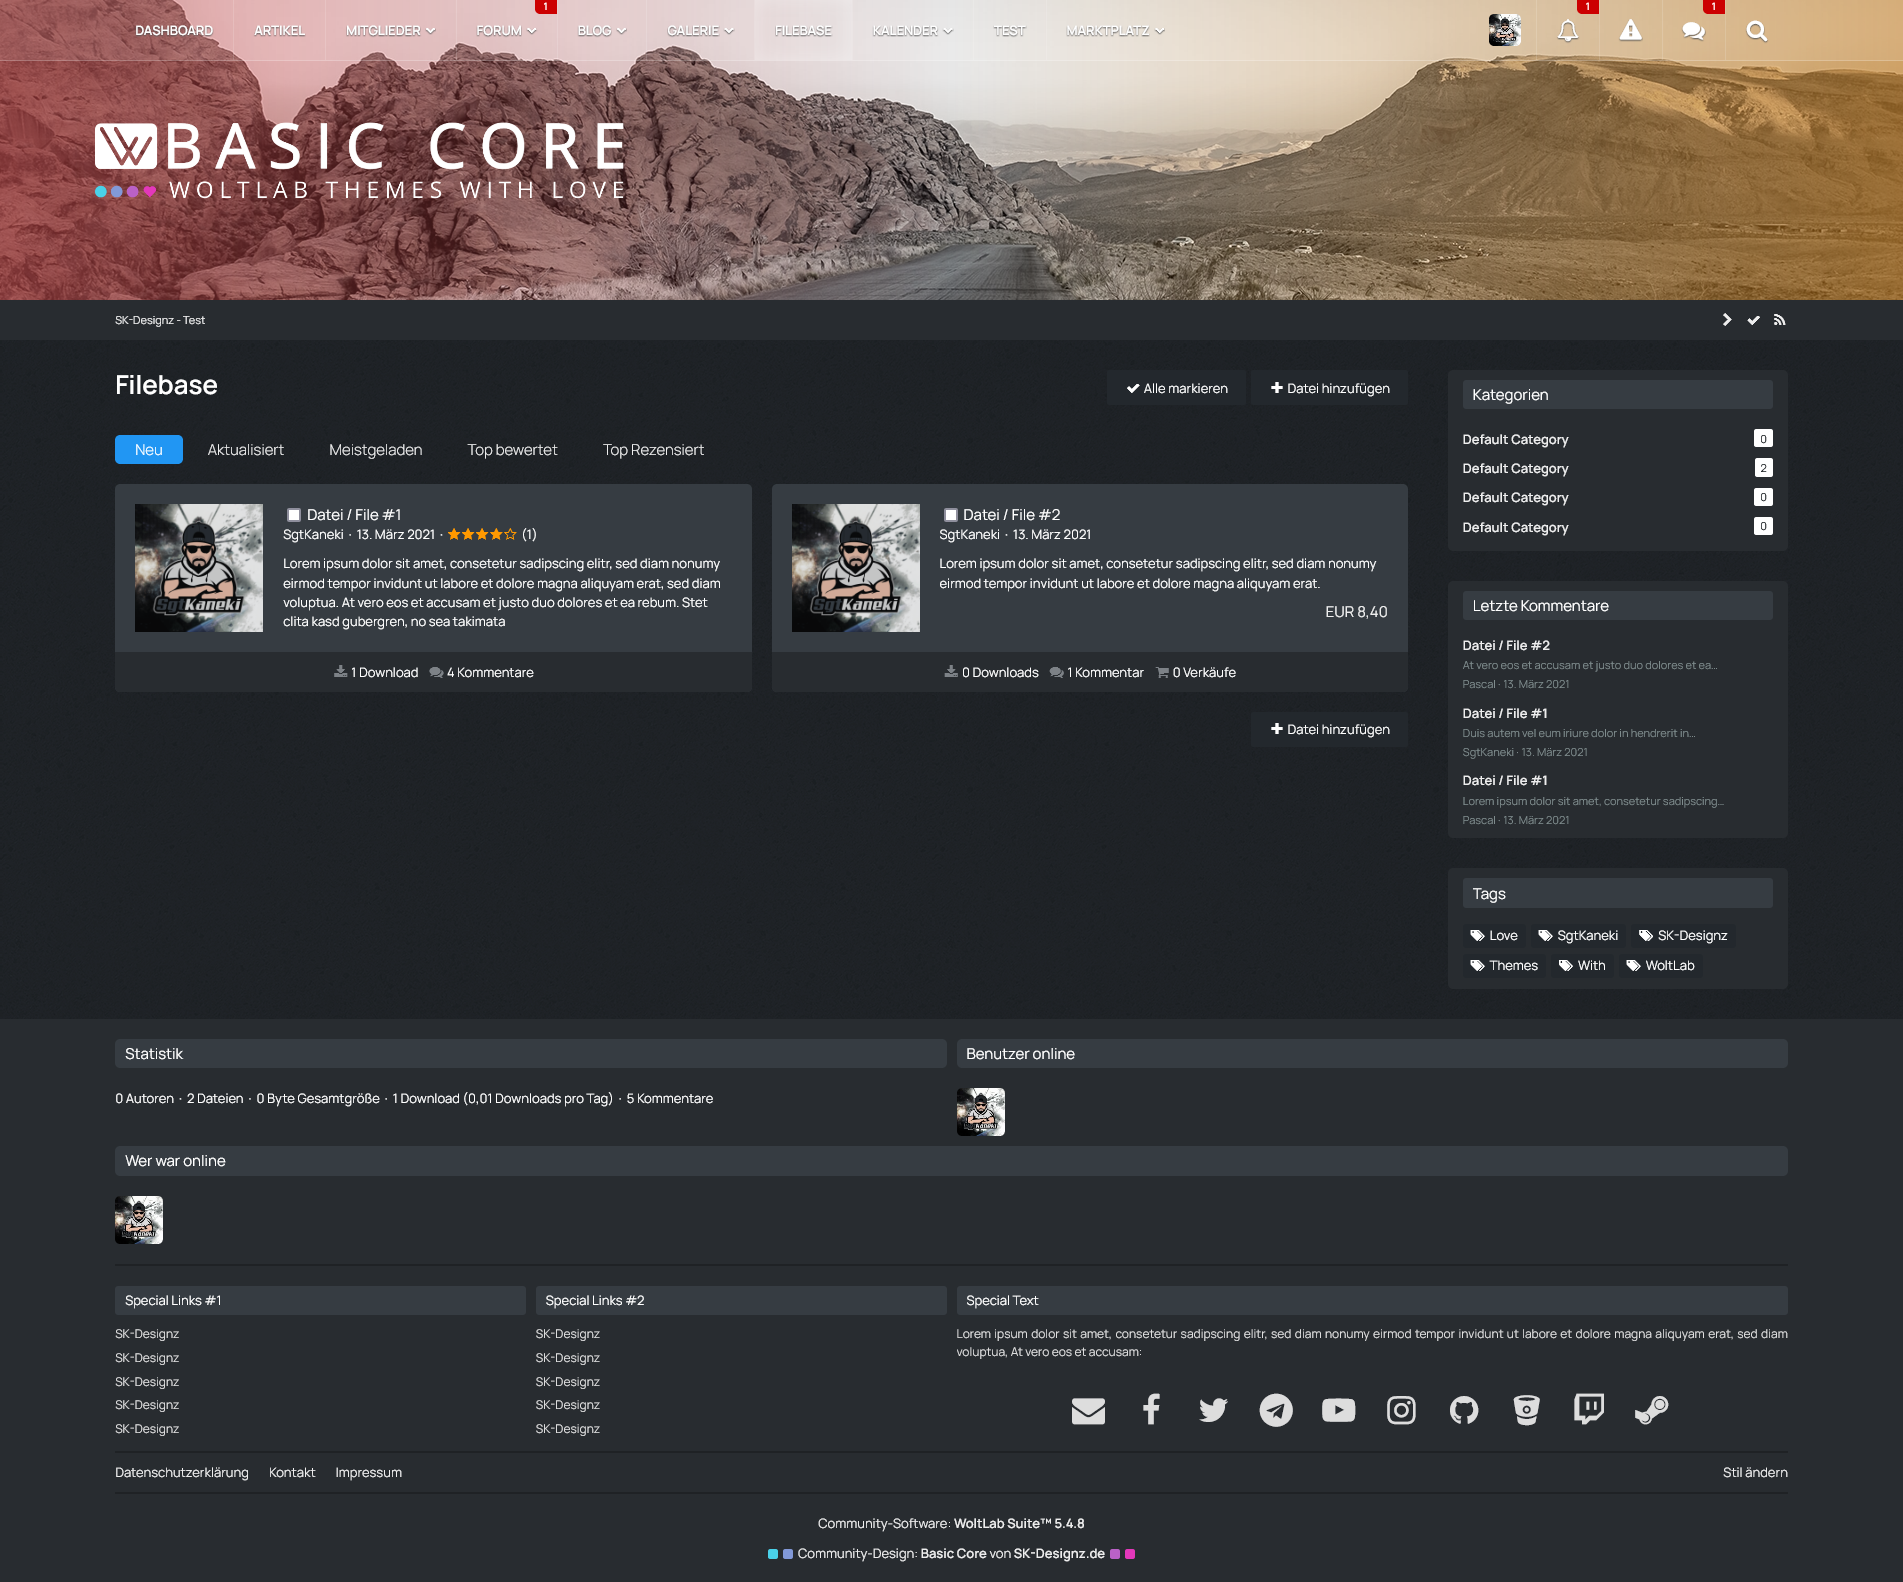Switch to the Meistgeladen tab

(x=375, y=450)
